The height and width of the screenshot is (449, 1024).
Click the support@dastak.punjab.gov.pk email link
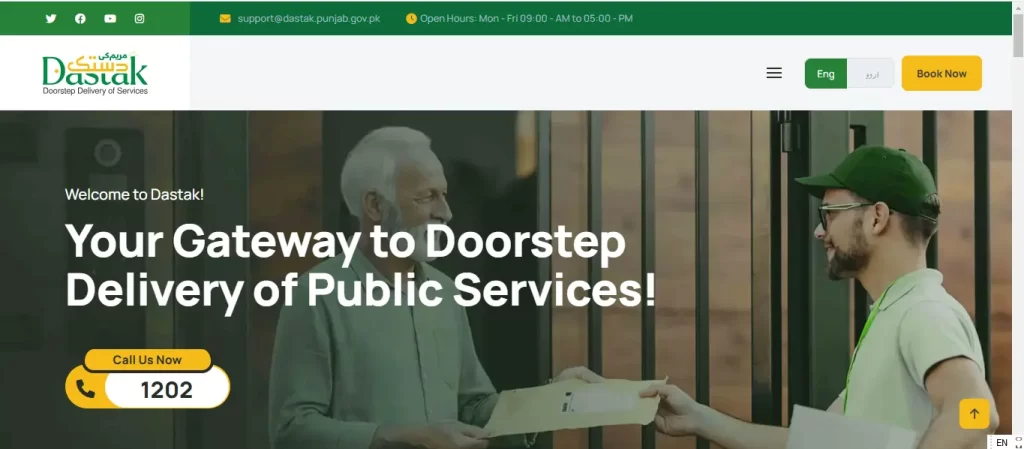[x=308, y=18]
